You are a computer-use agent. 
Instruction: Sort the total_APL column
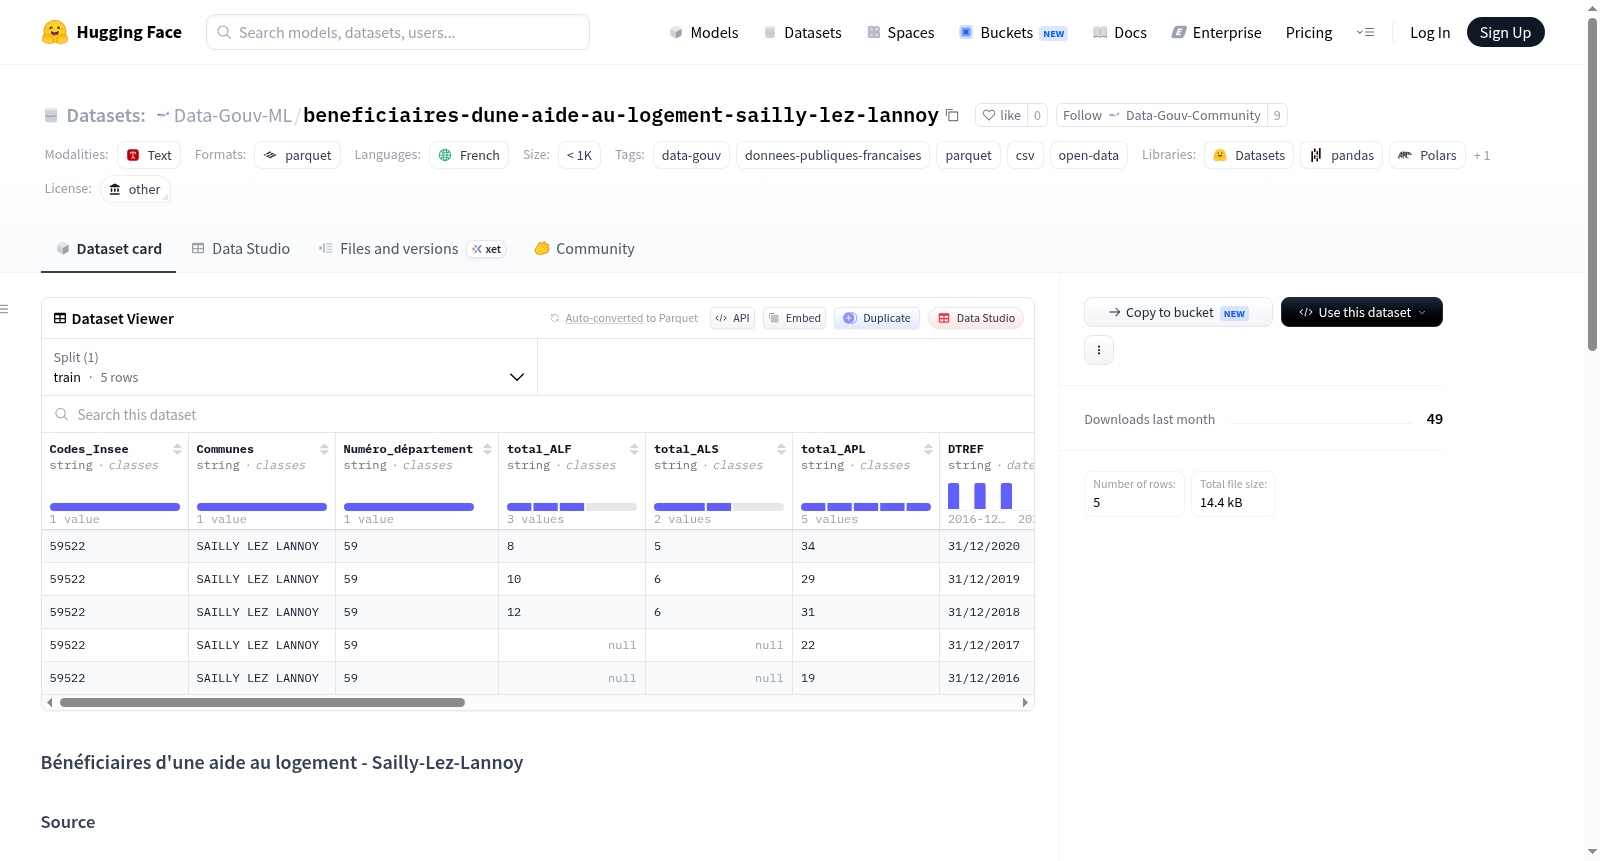[x=928, y=449]
